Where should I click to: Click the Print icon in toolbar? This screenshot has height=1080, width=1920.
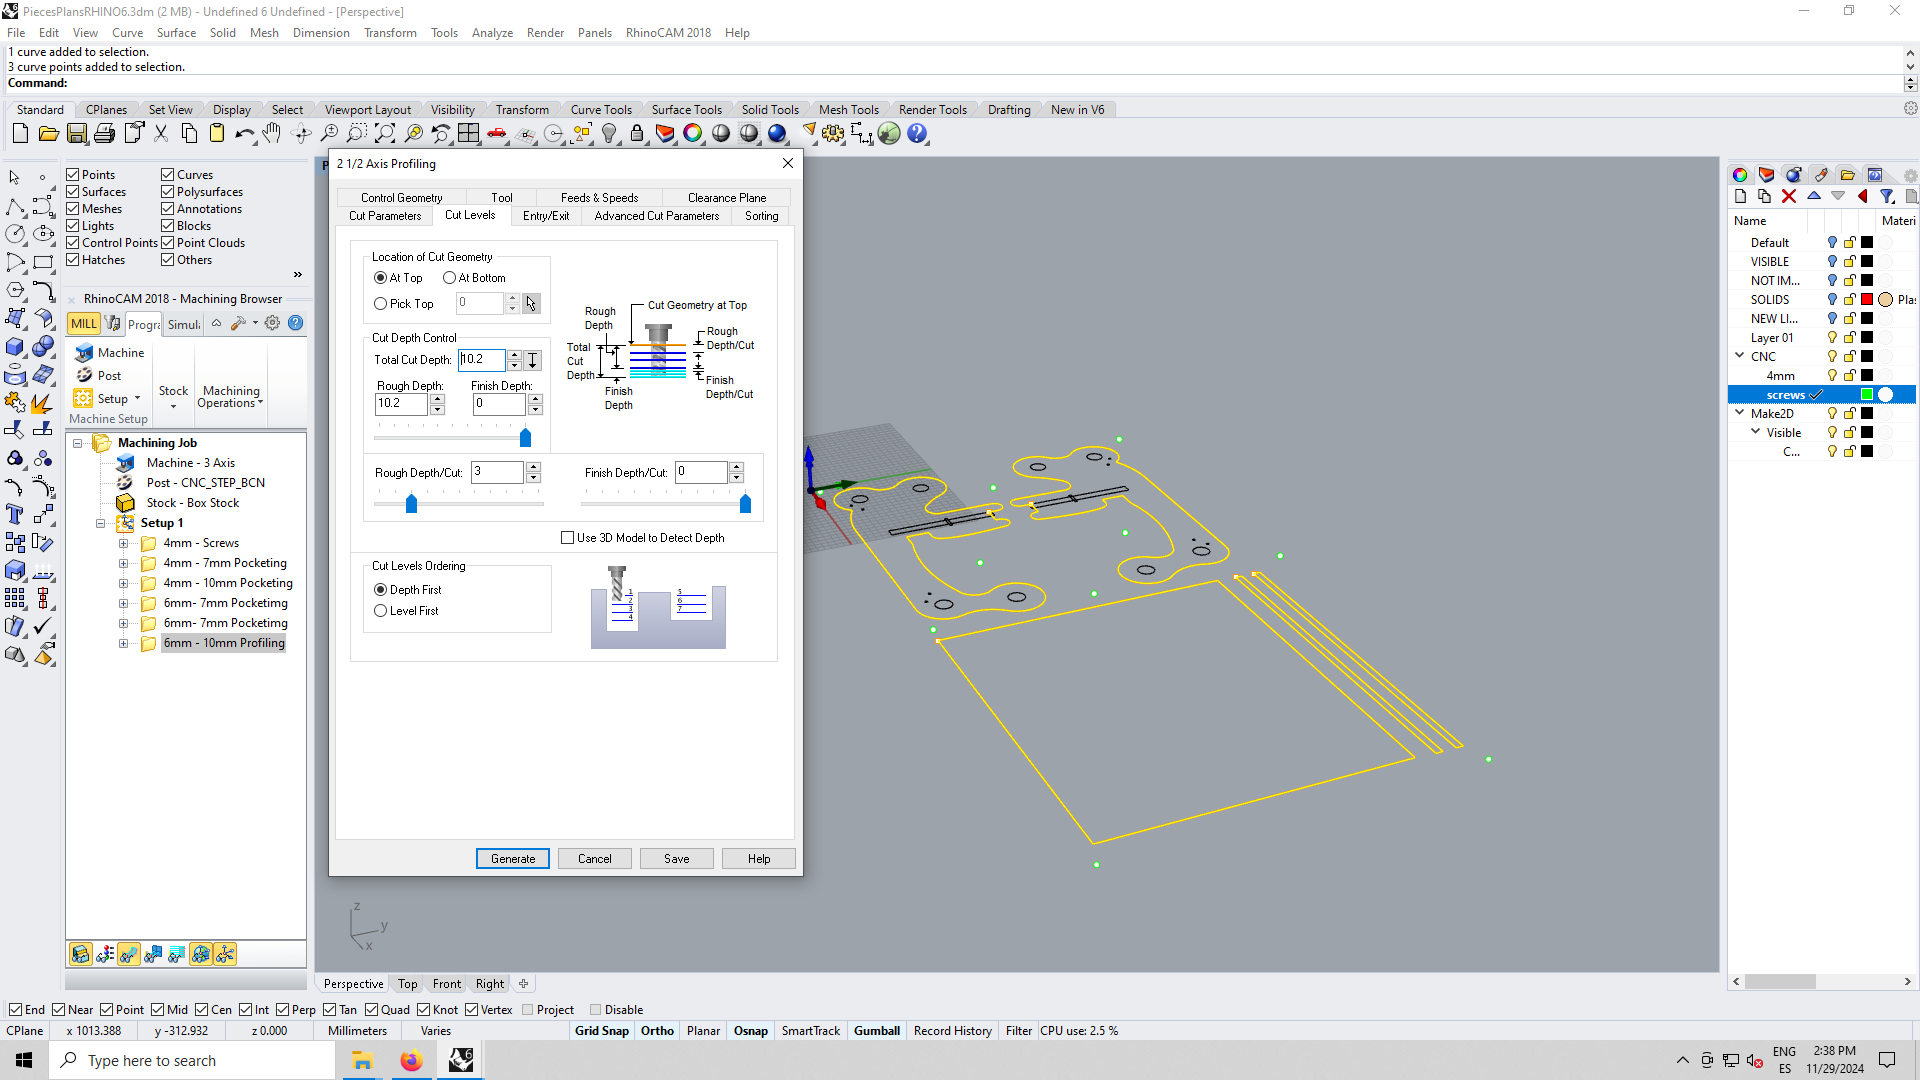point(104,133)
